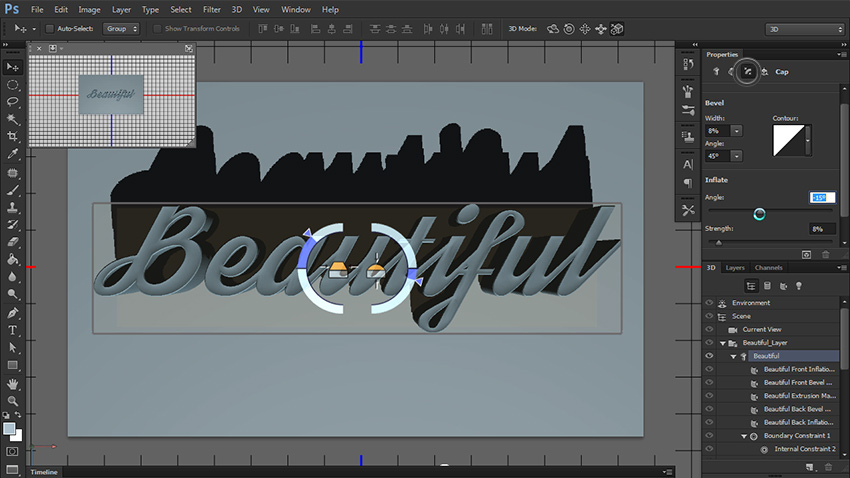Open the bevel Width value dropdown
The width and height of the screenshot is (850, 478).
pos(737,130)
